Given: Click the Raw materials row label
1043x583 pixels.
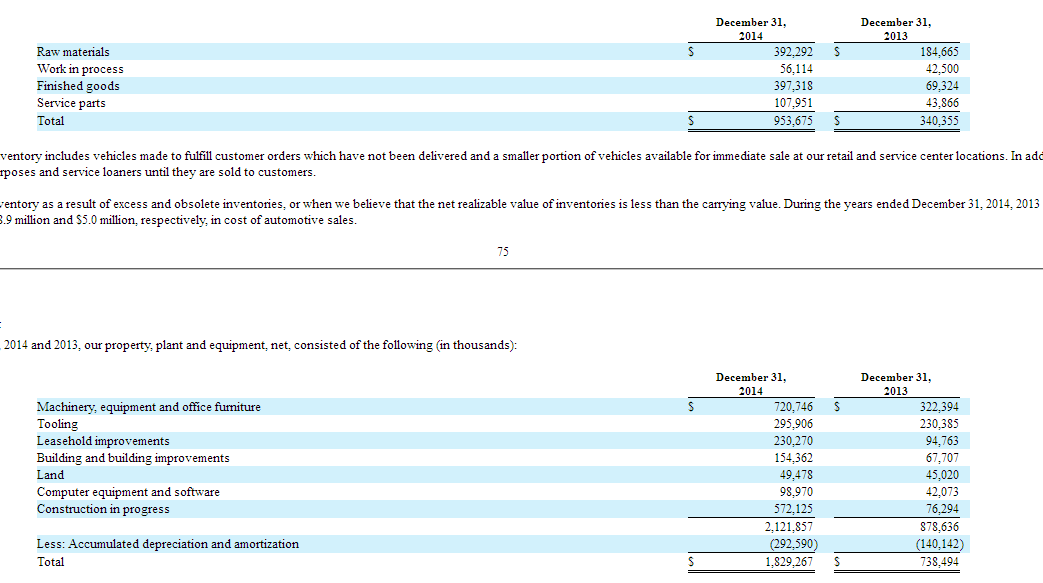Looking at the screenshot, I should pos(73,52).
